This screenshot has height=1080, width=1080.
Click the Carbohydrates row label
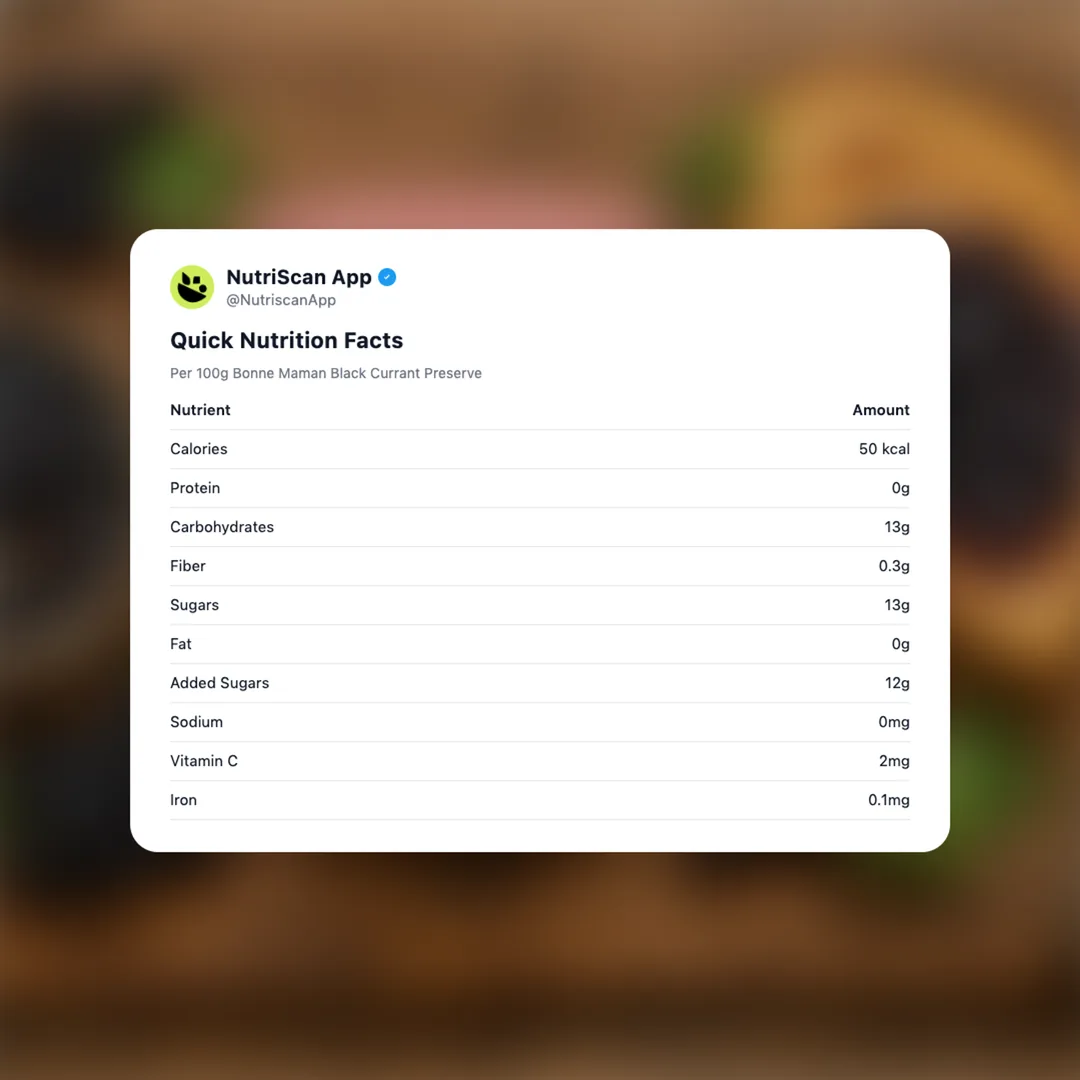(x=222, y=527)
